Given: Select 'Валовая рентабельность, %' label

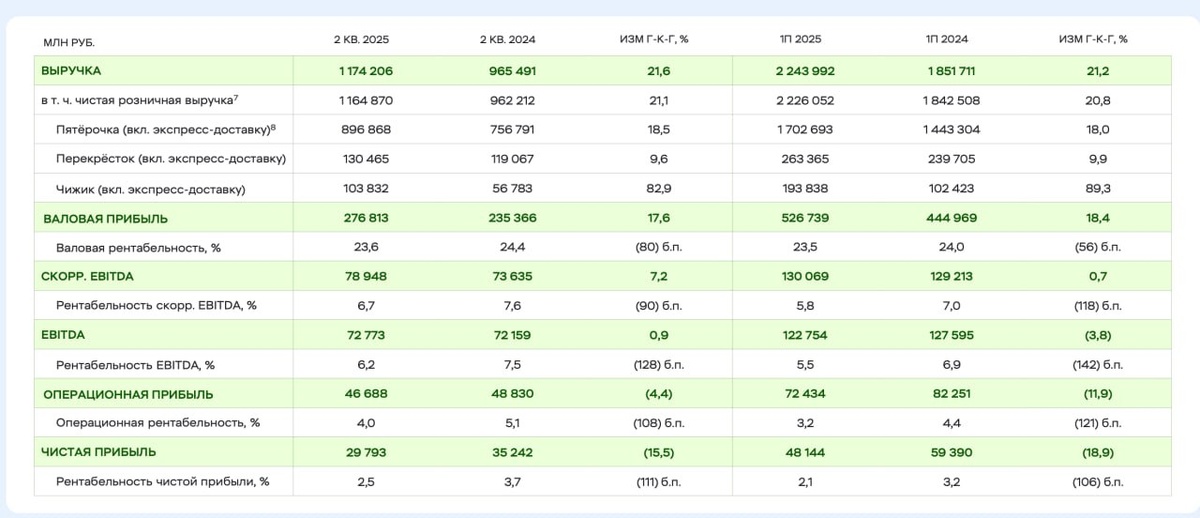Looking at the screenshot, I should (138, 247).
